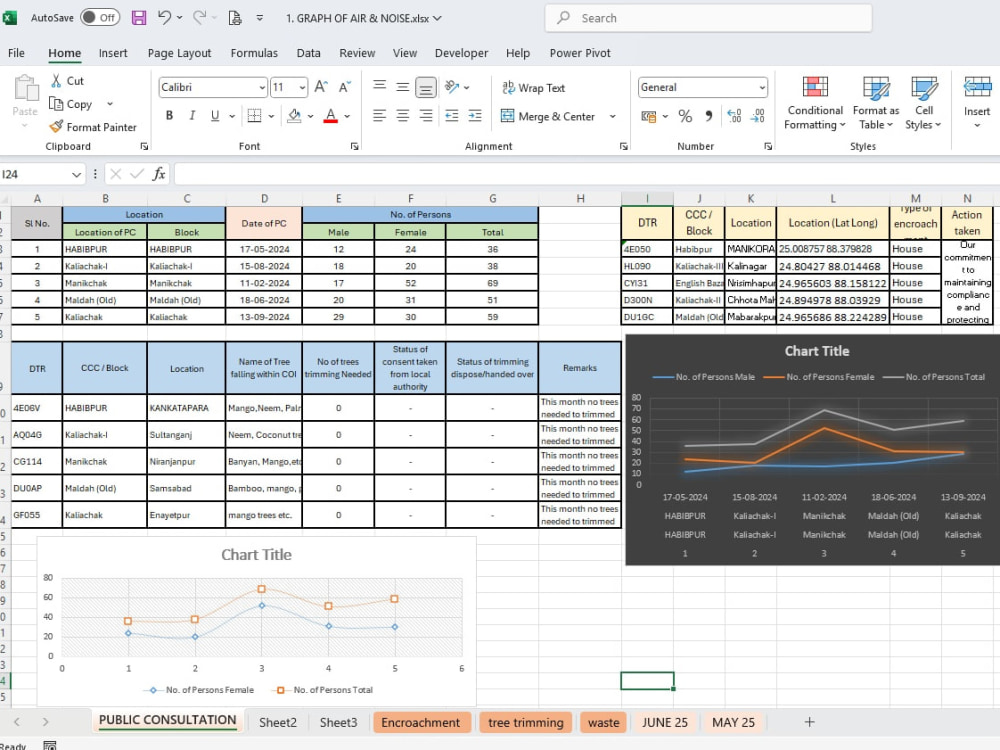Click Decrease Font Size icon
This screenshot has width=1000, height=750.
click(344, 87)
